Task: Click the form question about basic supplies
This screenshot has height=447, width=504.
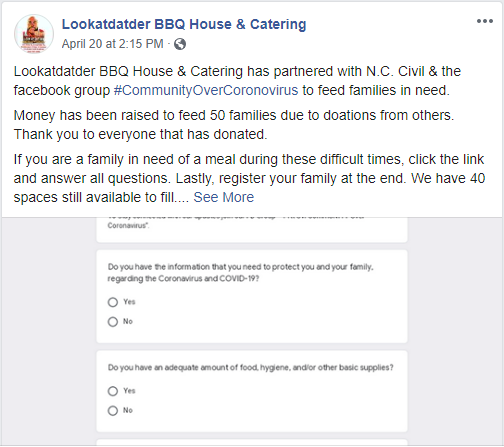Action: pos(251,367)
